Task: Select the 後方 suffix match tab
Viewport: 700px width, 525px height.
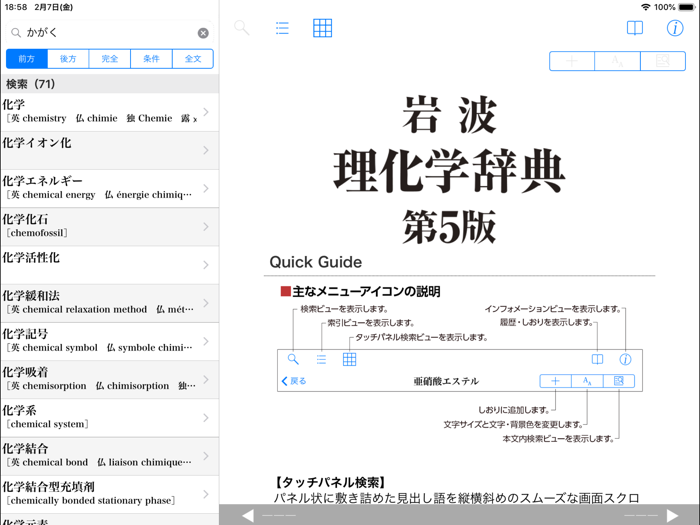Action: pyautogui.click(x=68, y=58)
